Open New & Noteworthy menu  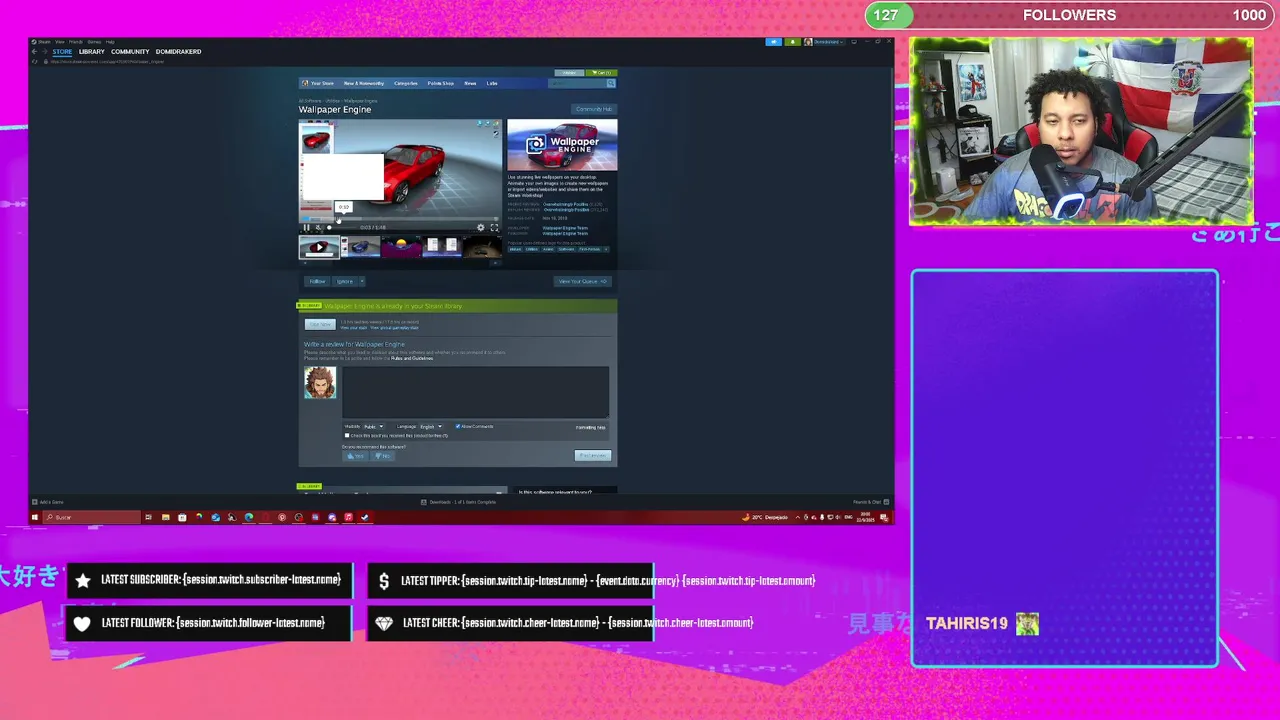pyautogui.click(x=364, y=83)
